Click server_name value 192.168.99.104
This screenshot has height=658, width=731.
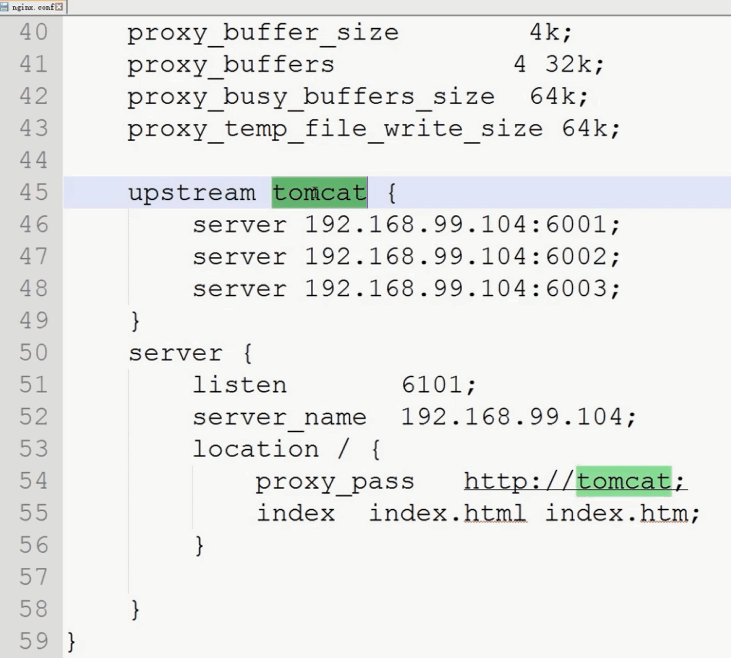click(x=511, y=417)
